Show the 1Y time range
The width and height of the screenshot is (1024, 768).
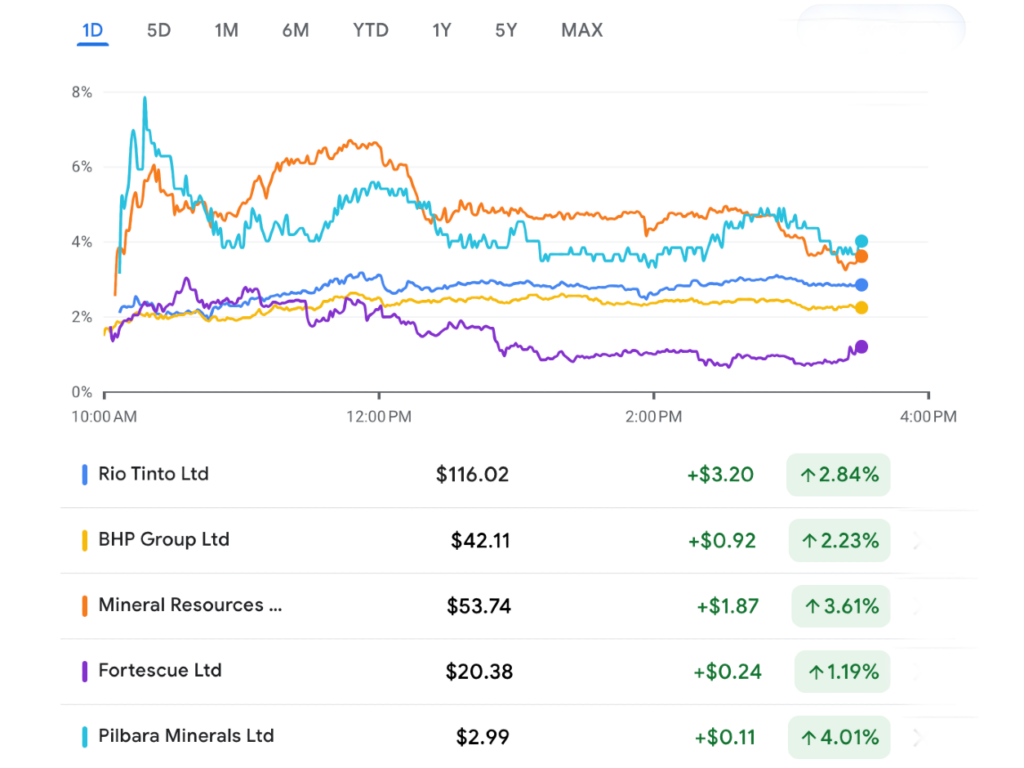pyautogui.click(x=441, y=30)
